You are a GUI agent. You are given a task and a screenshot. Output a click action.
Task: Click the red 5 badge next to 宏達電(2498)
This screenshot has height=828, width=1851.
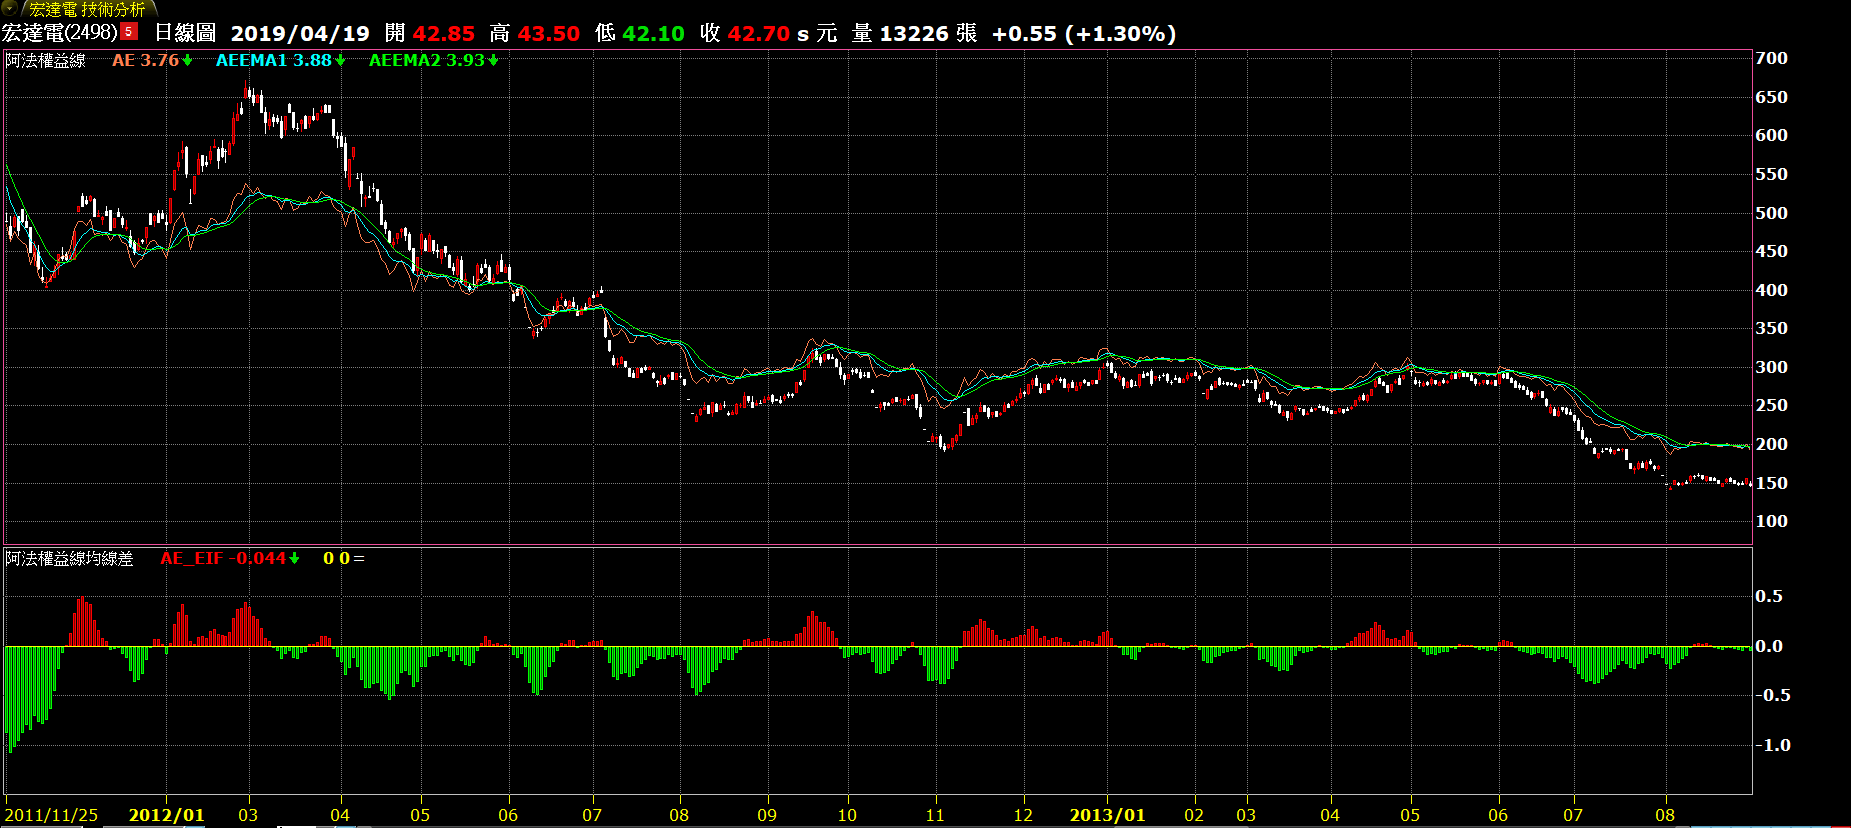(129, 32)
